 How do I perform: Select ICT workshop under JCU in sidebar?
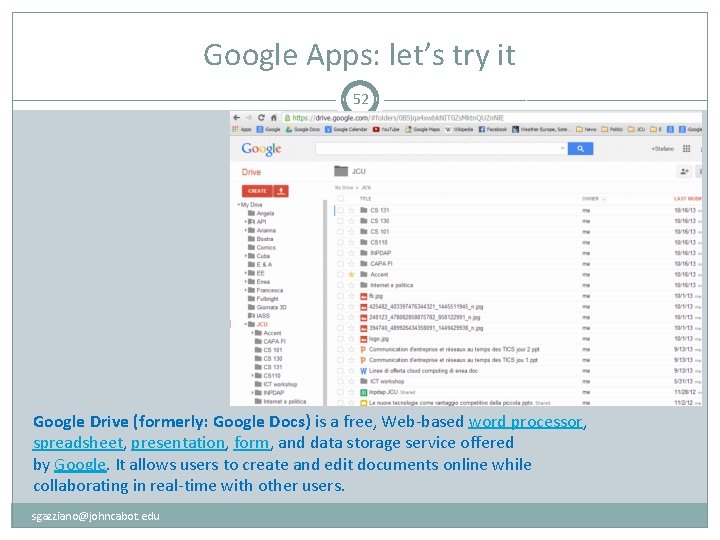point(276,384)
